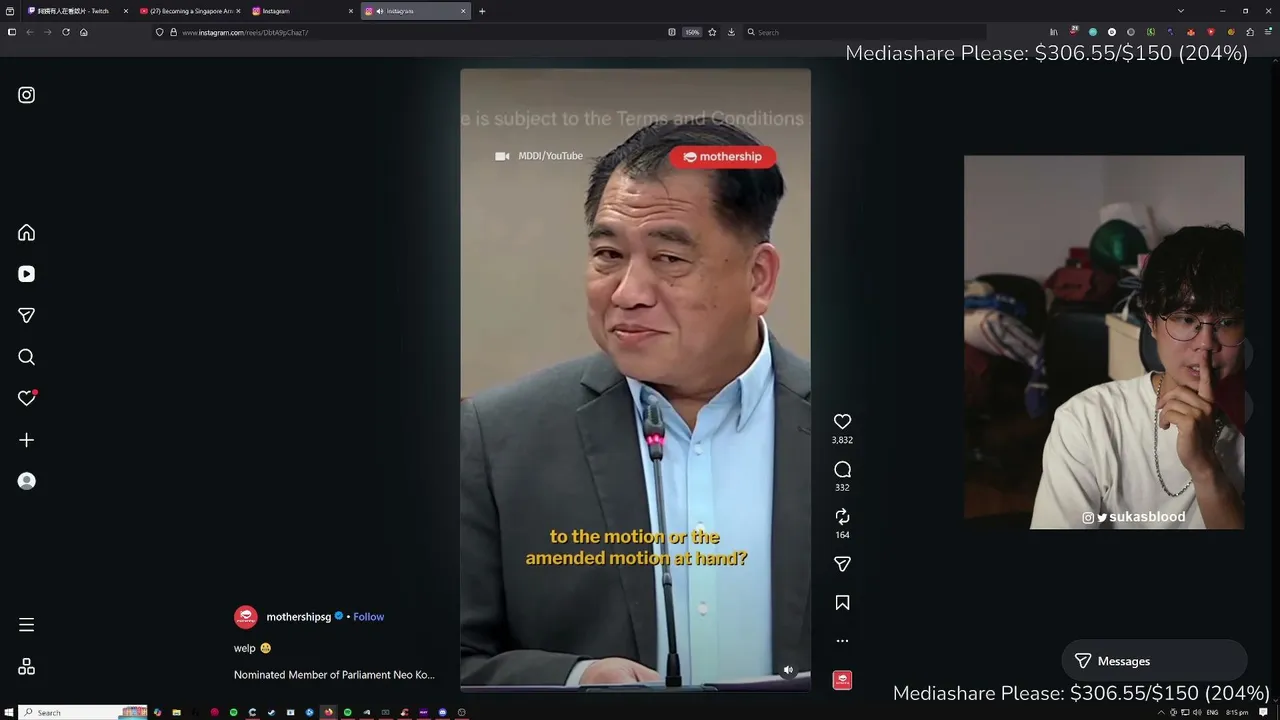The image size is (1280, 720).
Task: Open the Instagram logo home link
Action: (27, 95)
